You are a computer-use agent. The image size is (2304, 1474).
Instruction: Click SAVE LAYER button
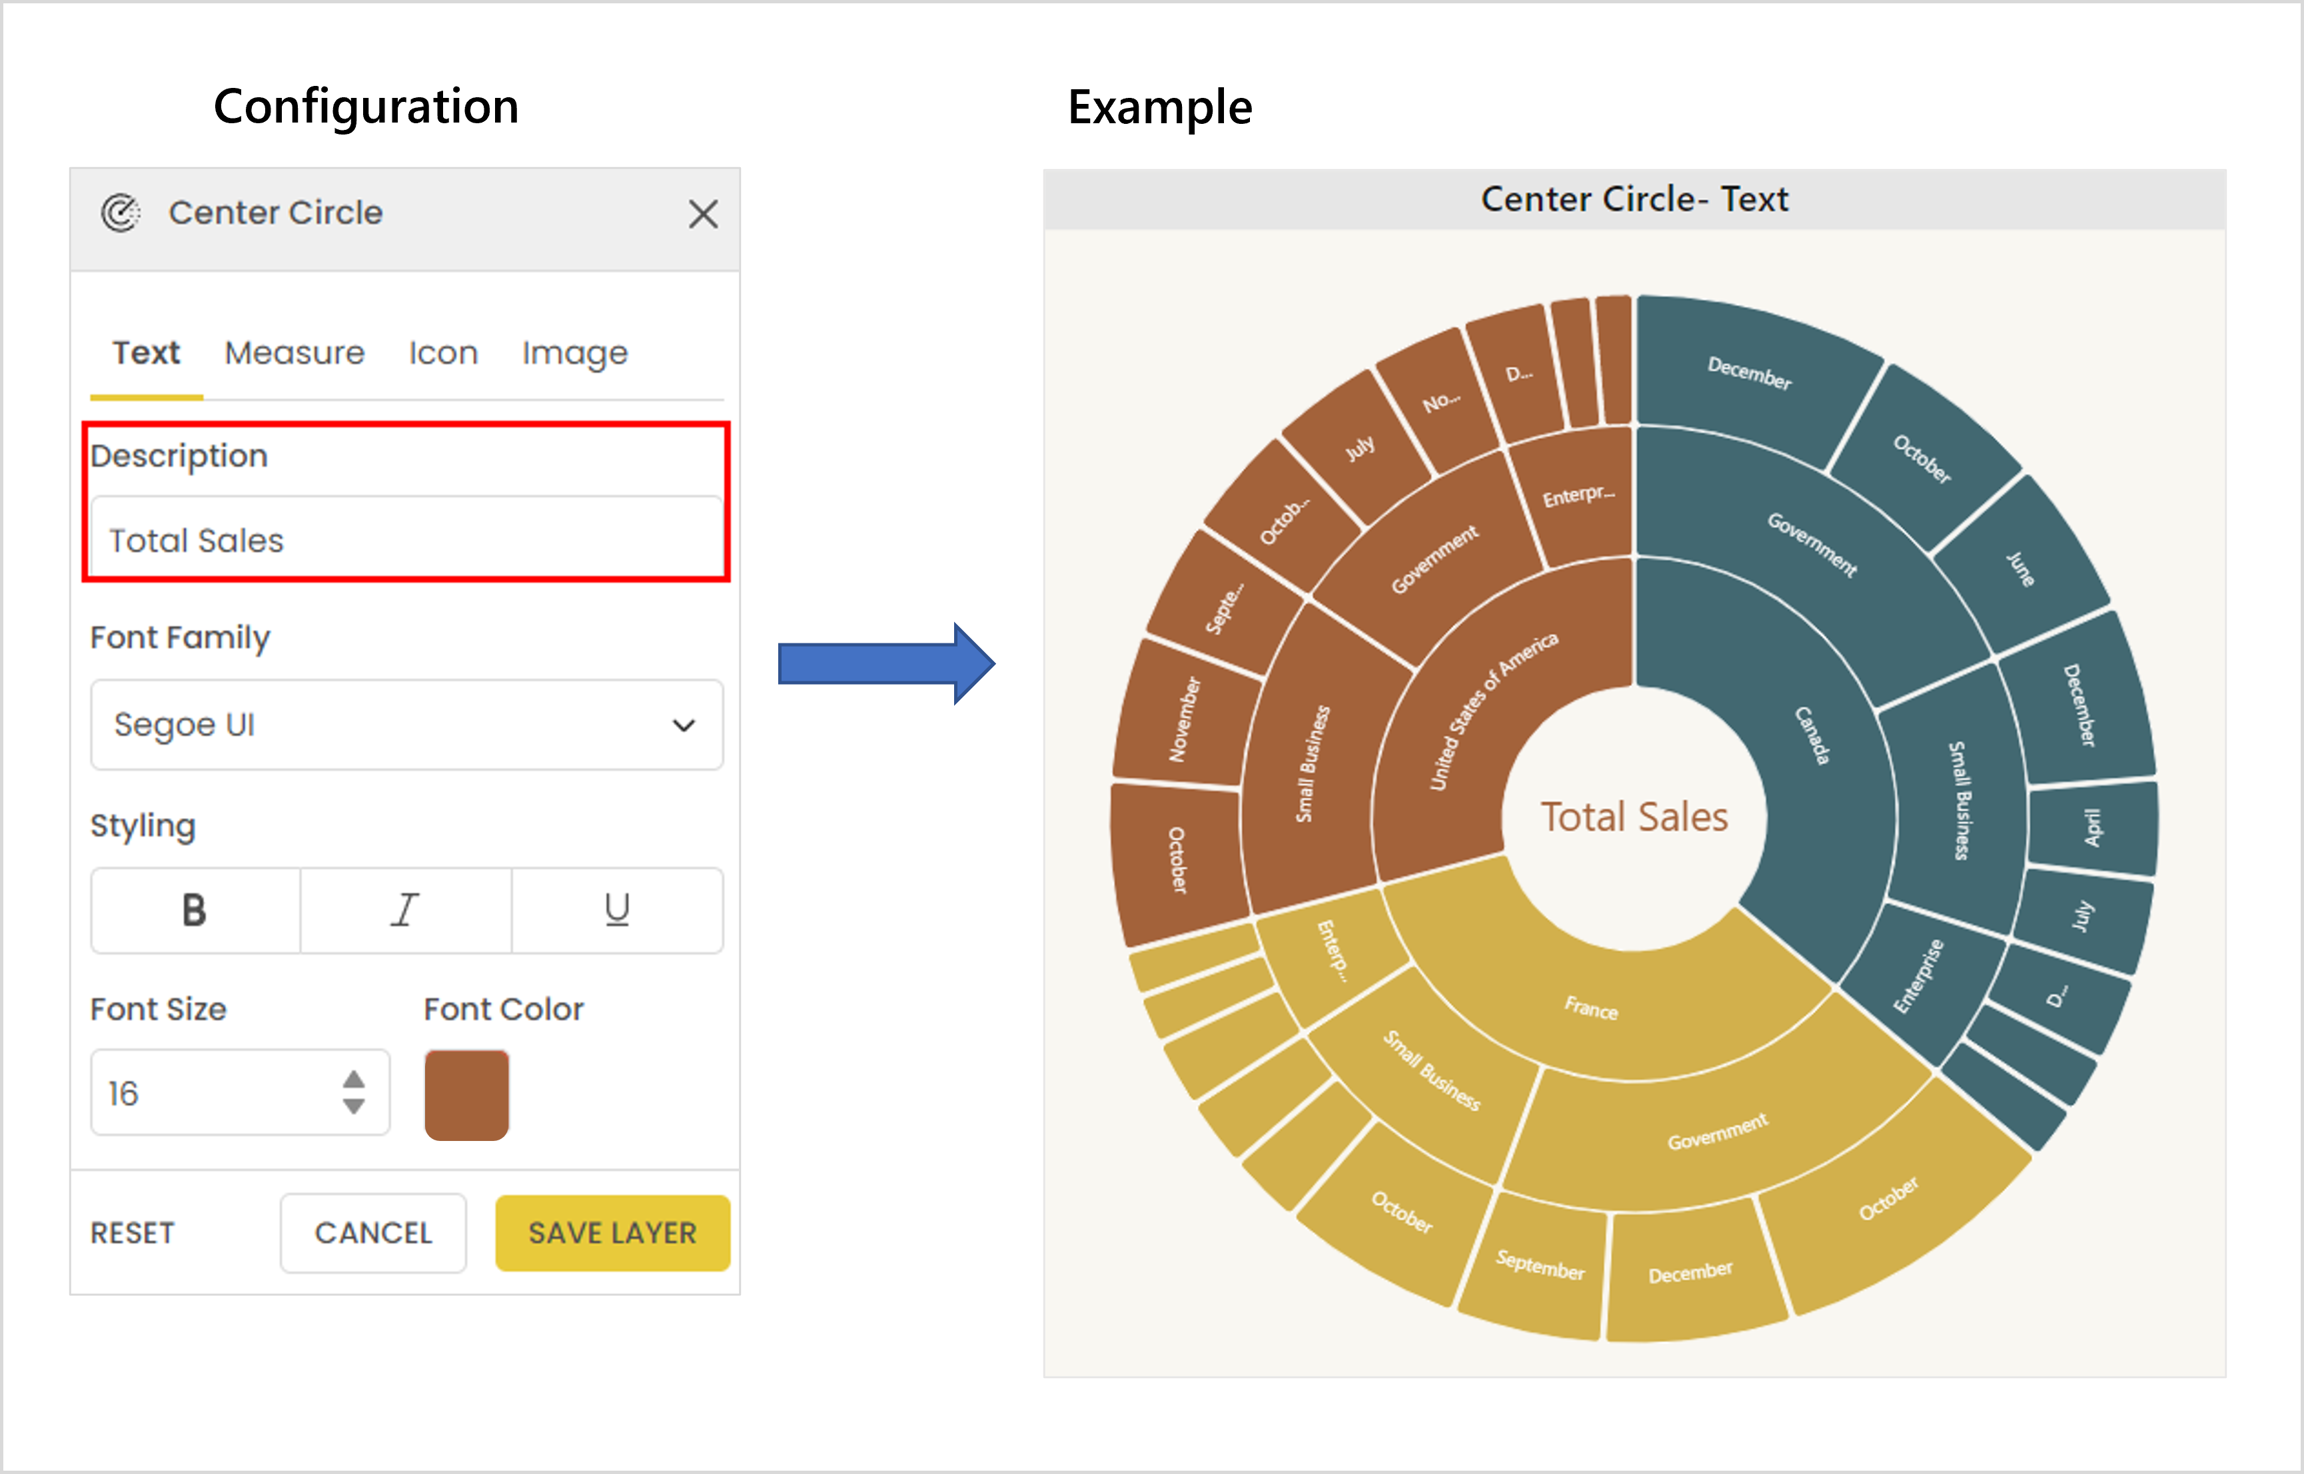pos(612,1233)
